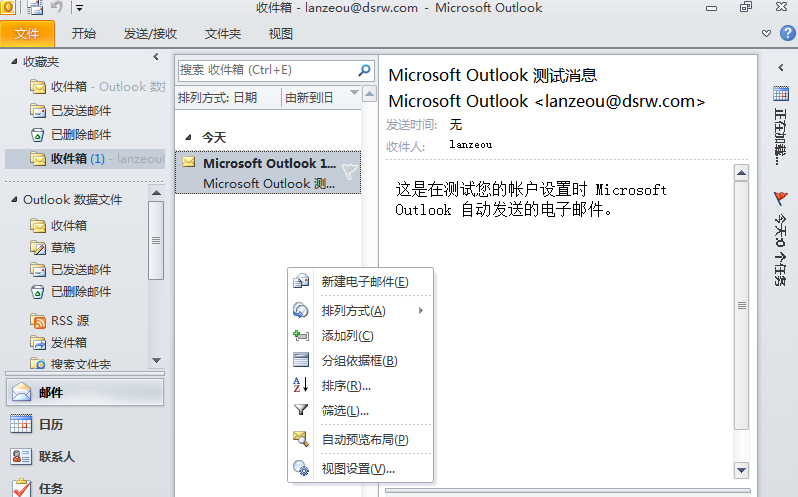
Task: Open the 视图 ribbon tab
Action: 280,34
